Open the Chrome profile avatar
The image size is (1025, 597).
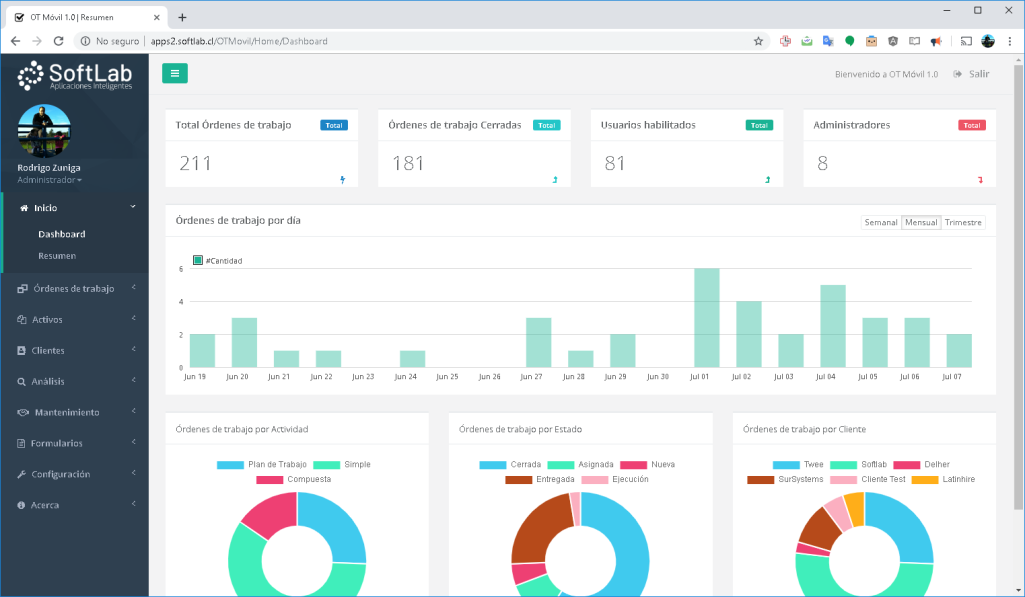click(x=988, y=41)
